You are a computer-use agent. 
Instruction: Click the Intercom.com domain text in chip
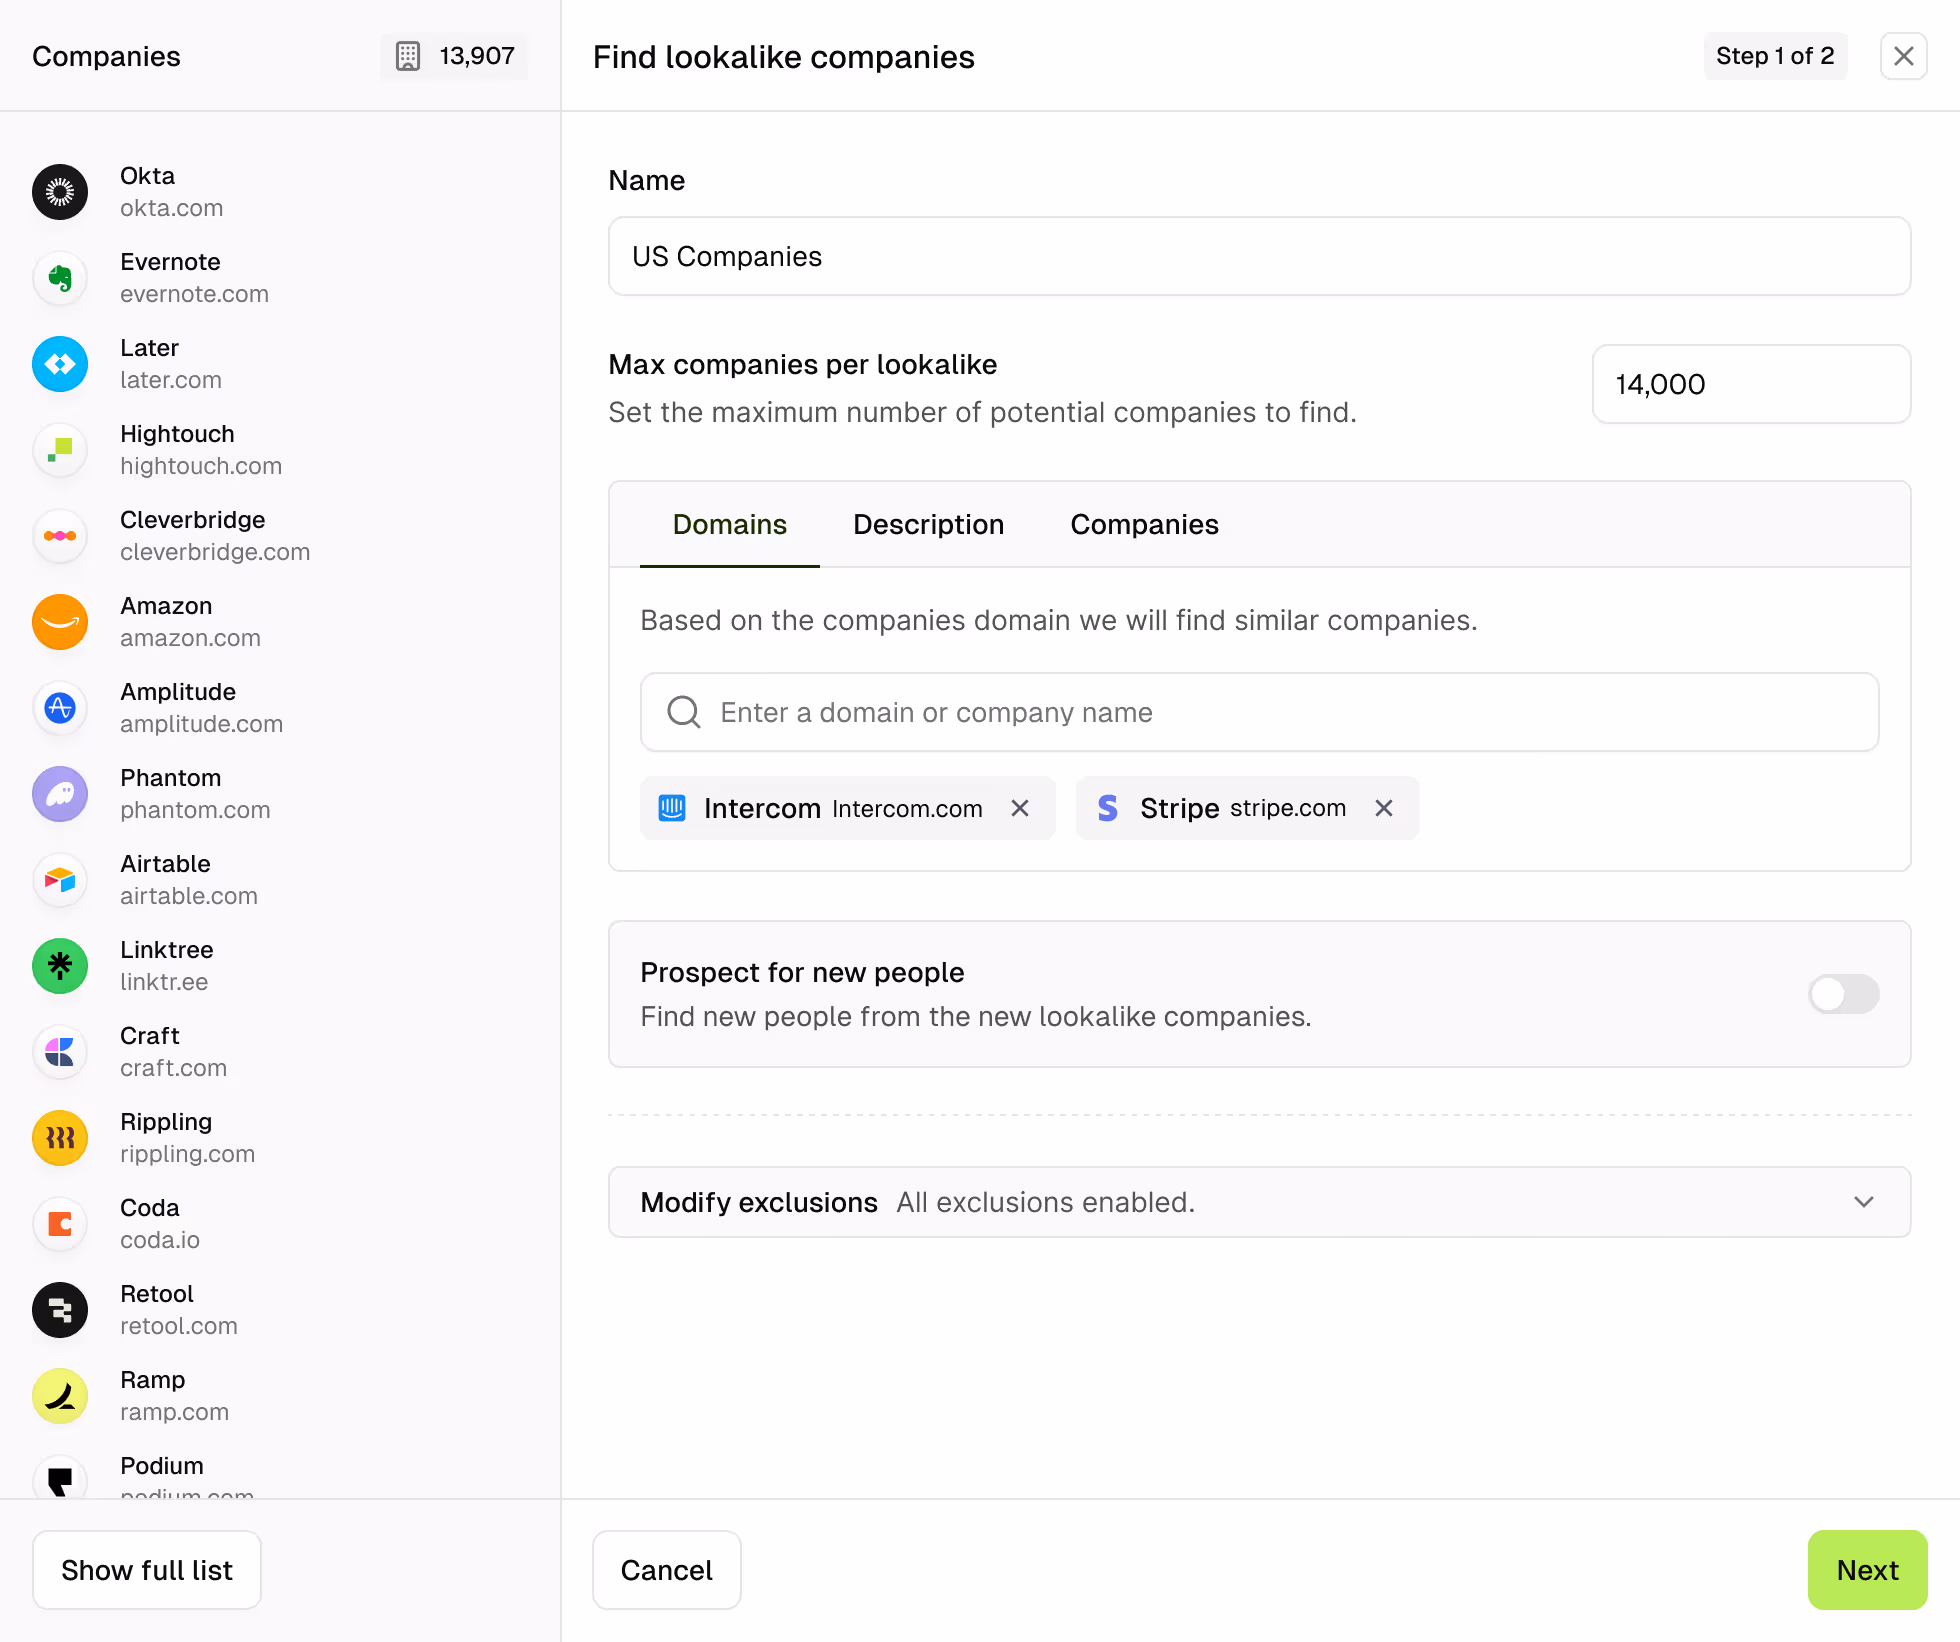coord(907,809)
